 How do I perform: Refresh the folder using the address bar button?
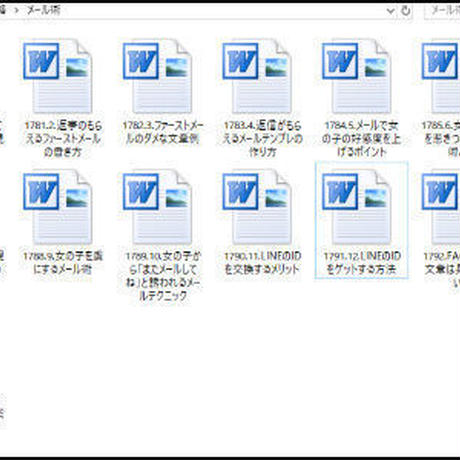point(406,11)
